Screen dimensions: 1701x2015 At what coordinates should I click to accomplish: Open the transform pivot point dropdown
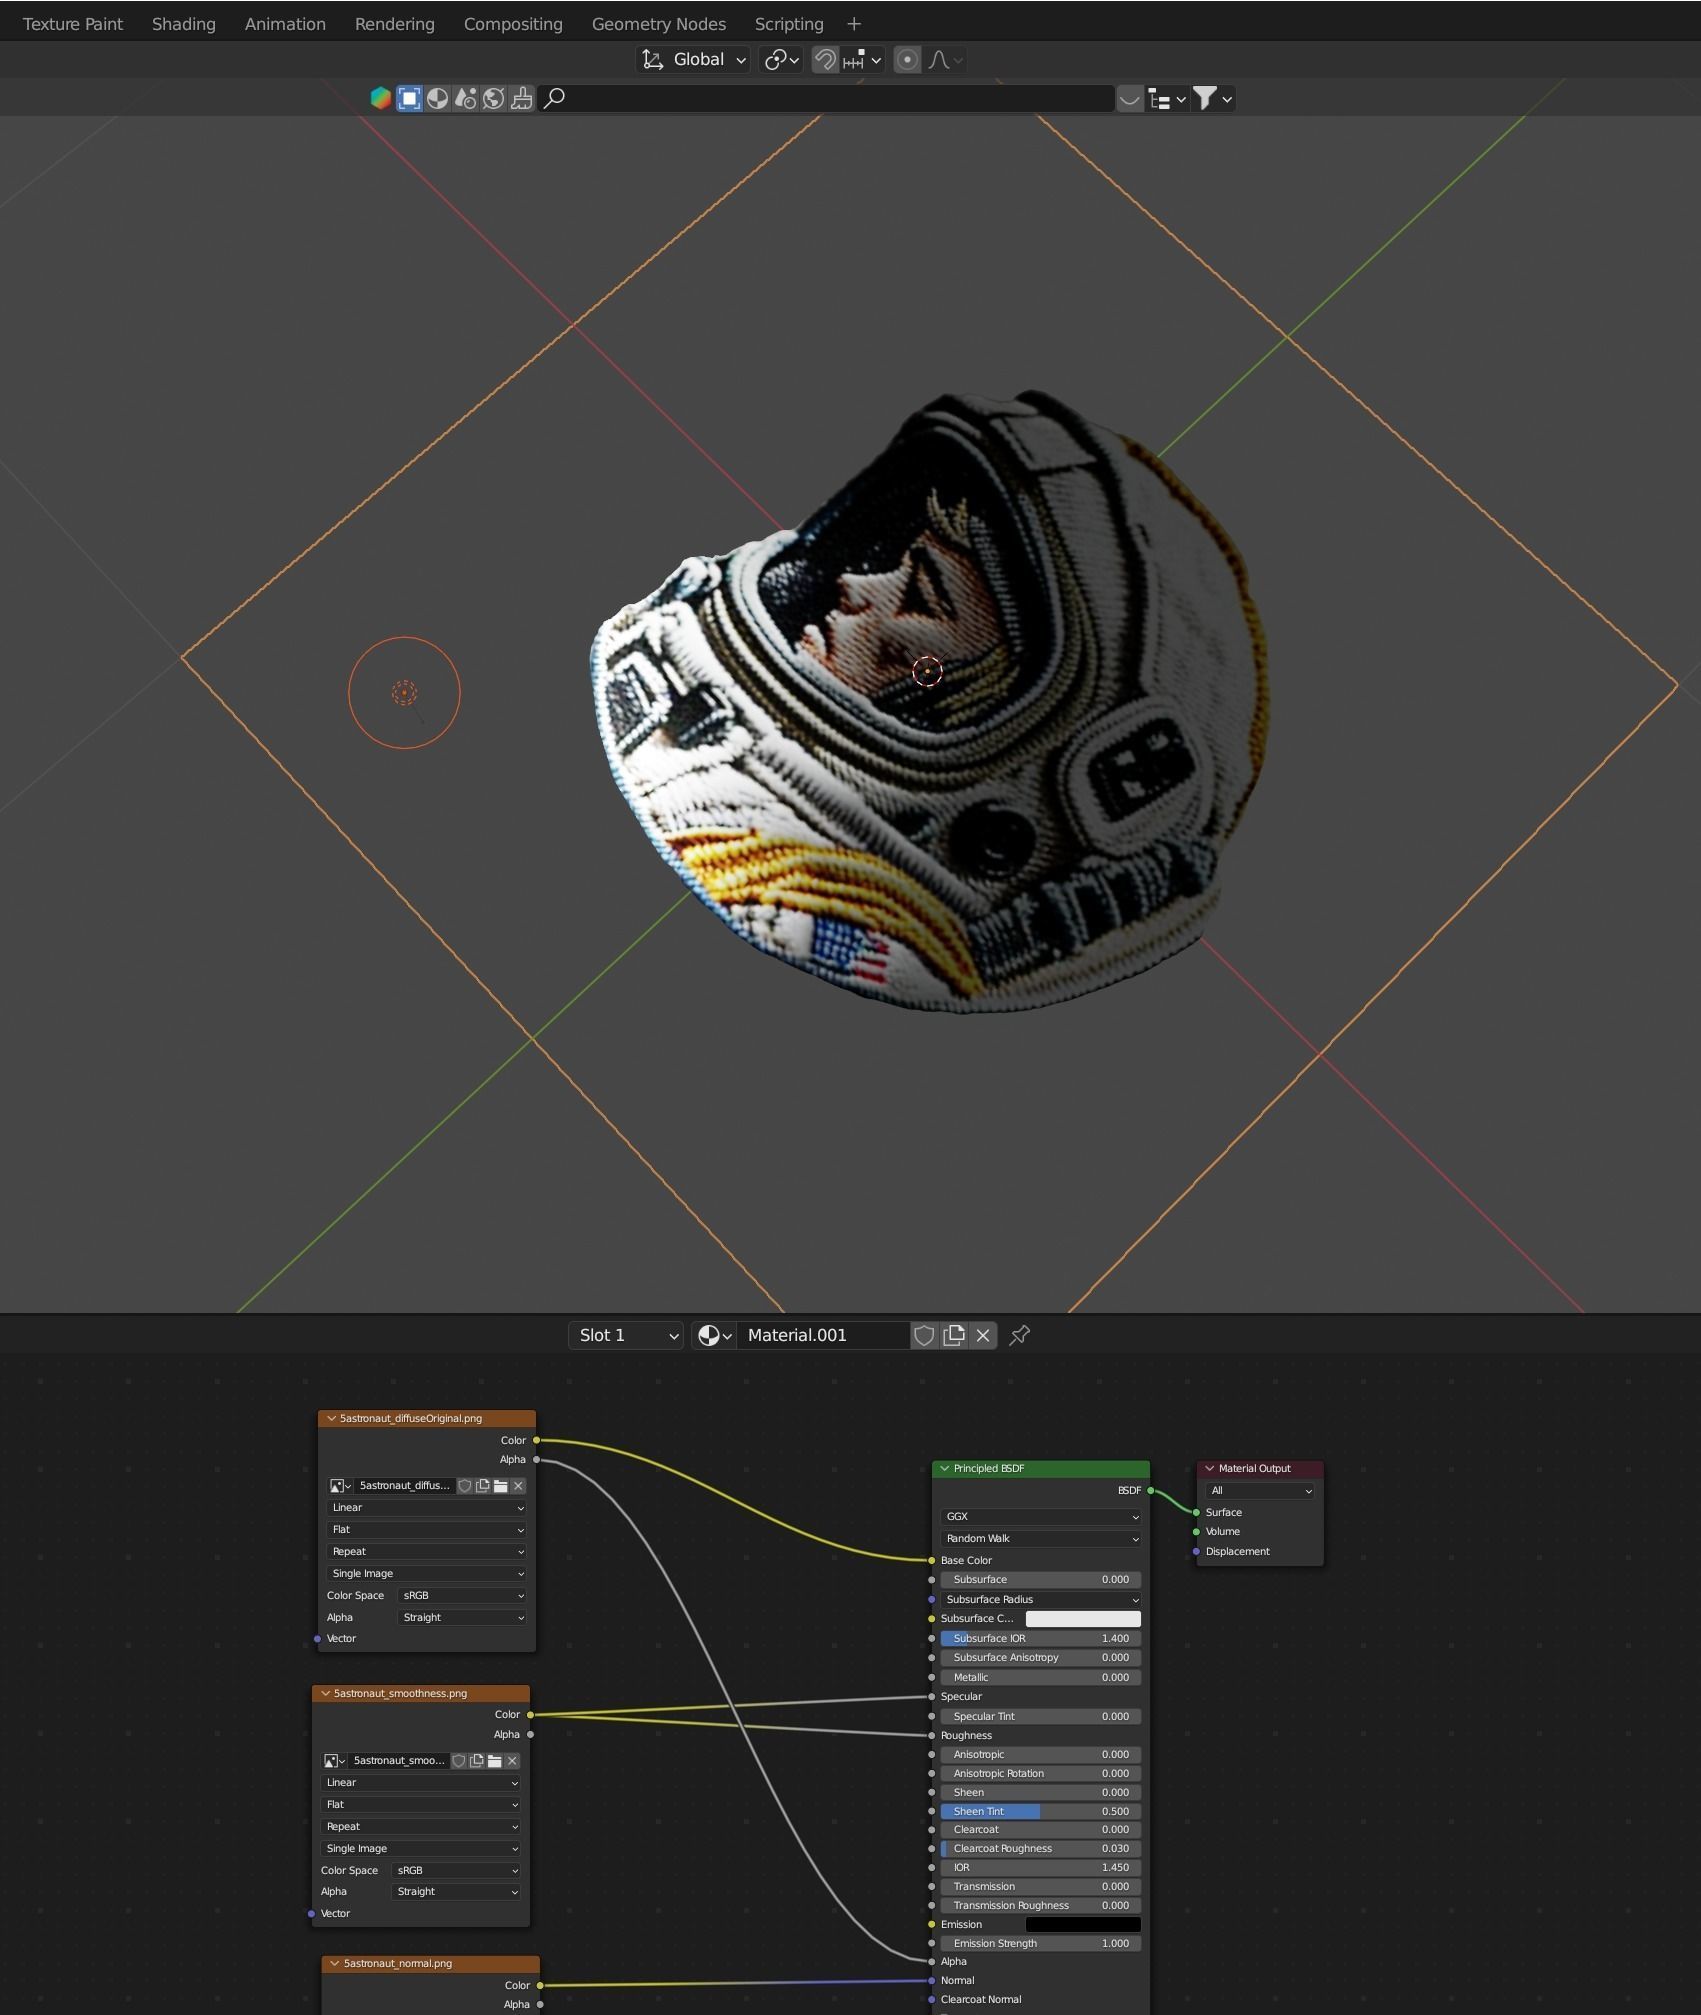click(781, 60)
